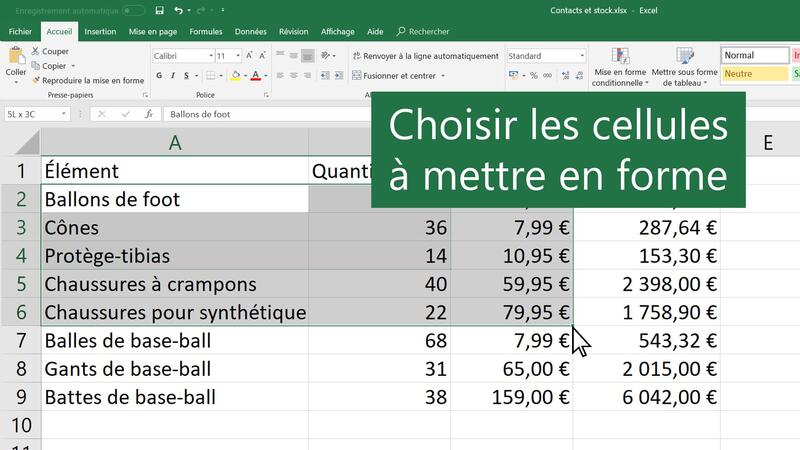Click the Save icon in the title bar
The height and width of the screenshot is (450, 800).
tap(158, 10)
